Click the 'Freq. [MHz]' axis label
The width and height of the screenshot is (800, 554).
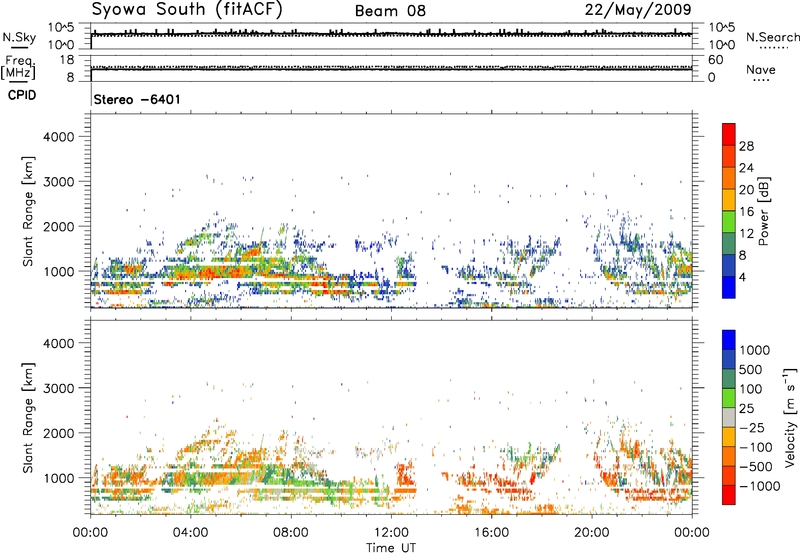point(18,68)
